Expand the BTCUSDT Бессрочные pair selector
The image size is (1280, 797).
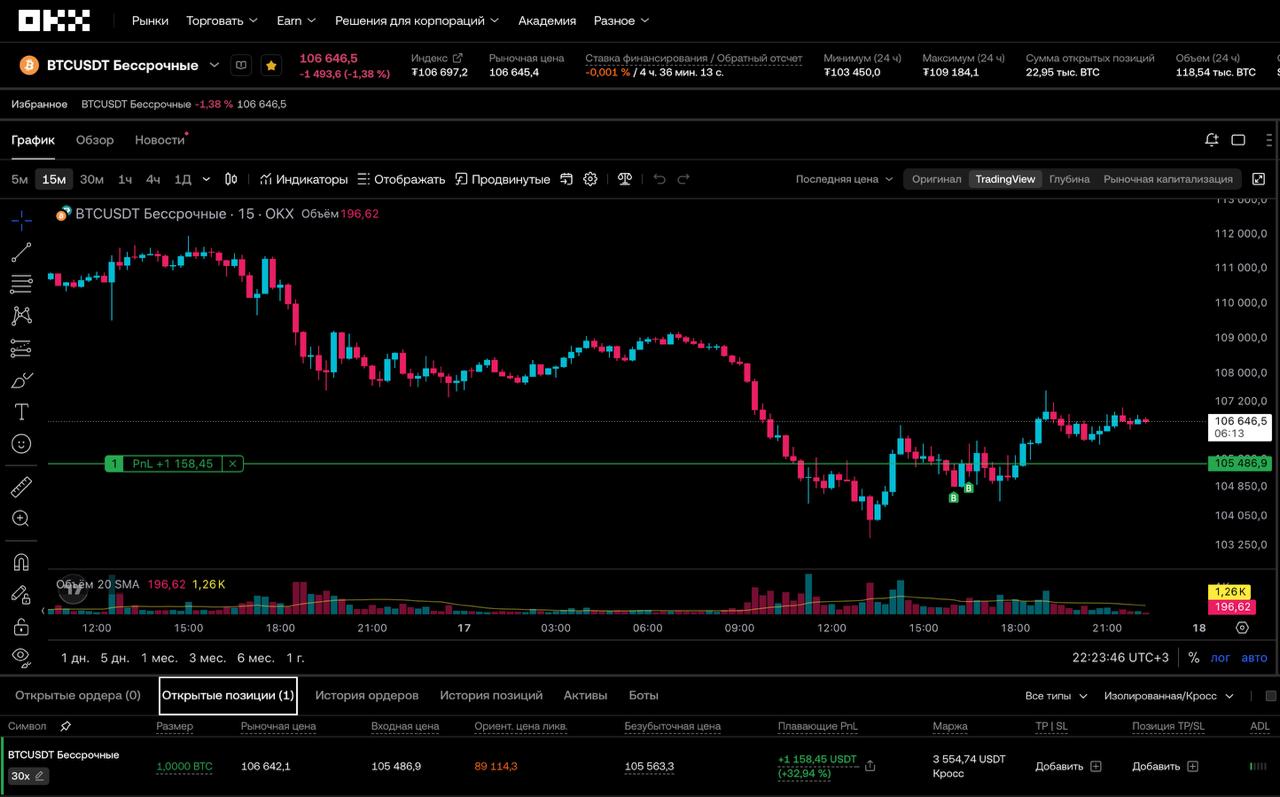click(x=214, y=65)
